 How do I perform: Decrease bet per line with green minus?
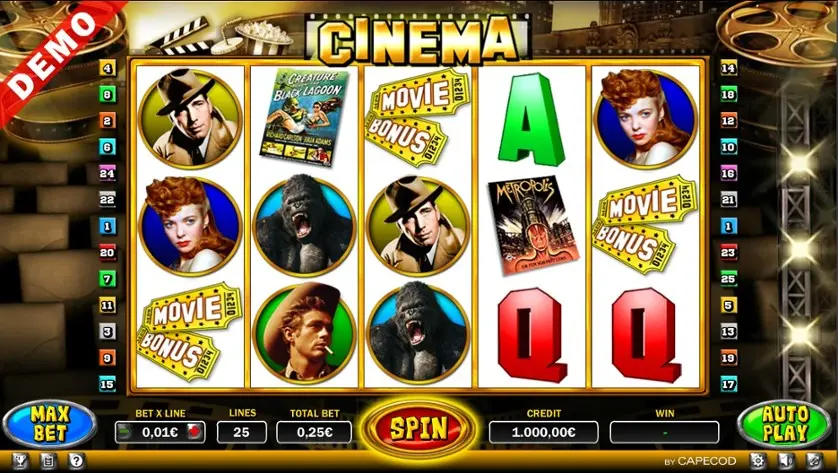pos(124,432)
